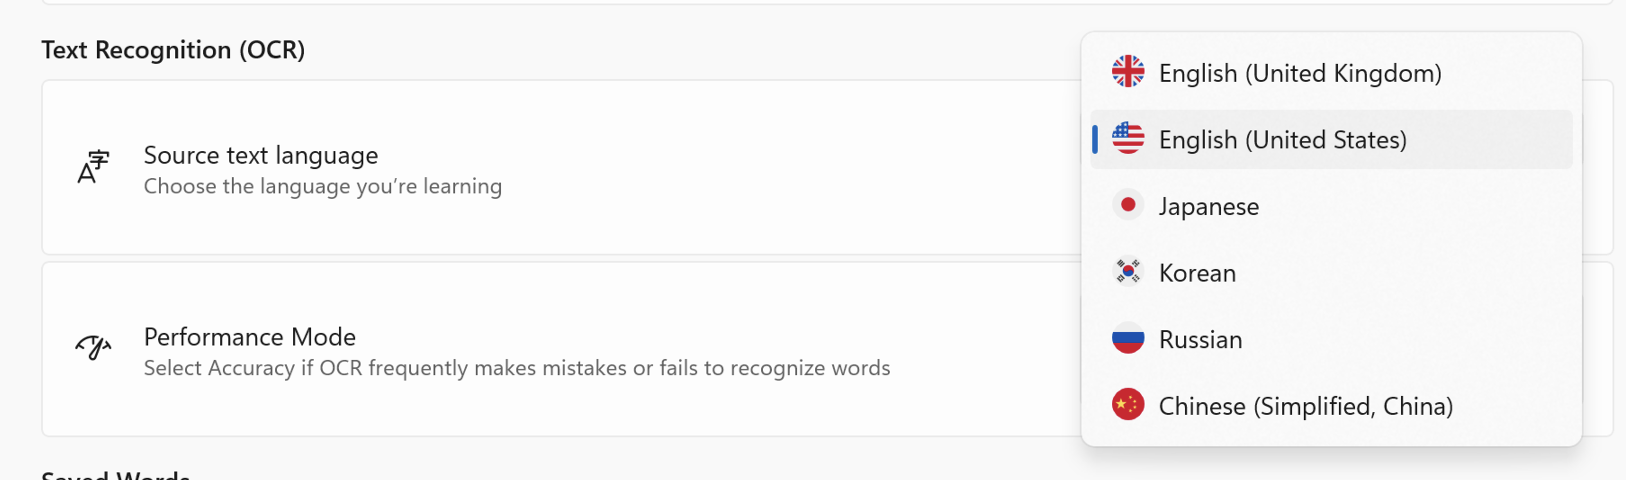Click the blue selection indicator beside United States

click(x=1095, y=139)
